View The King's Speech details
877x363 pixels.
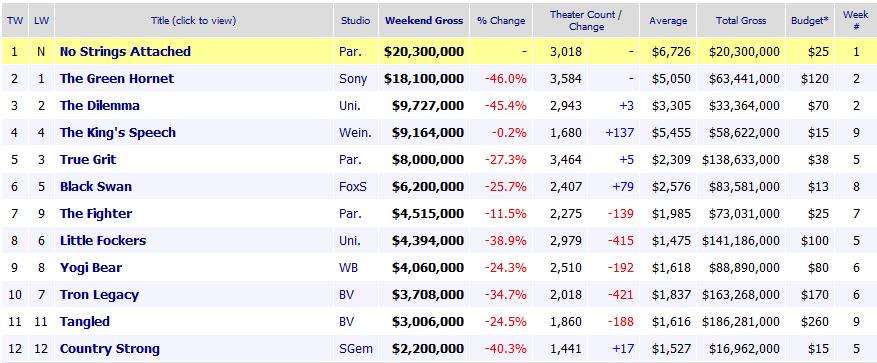[117, 133]
